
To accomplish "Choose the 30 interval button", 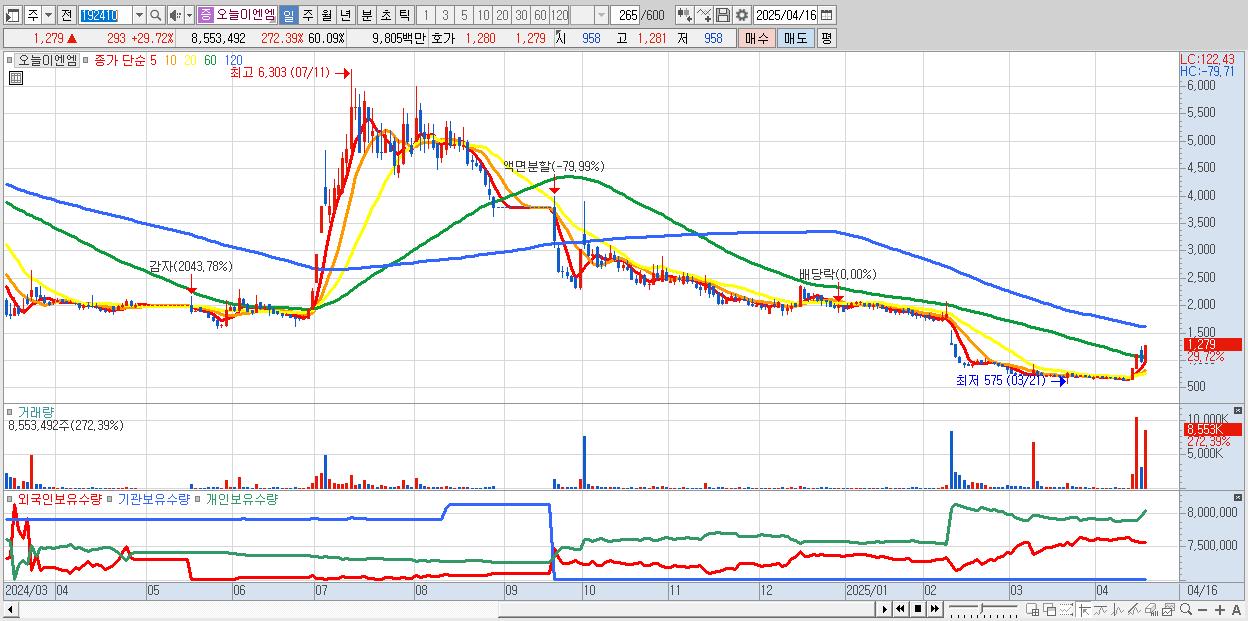I will [521, 15].
